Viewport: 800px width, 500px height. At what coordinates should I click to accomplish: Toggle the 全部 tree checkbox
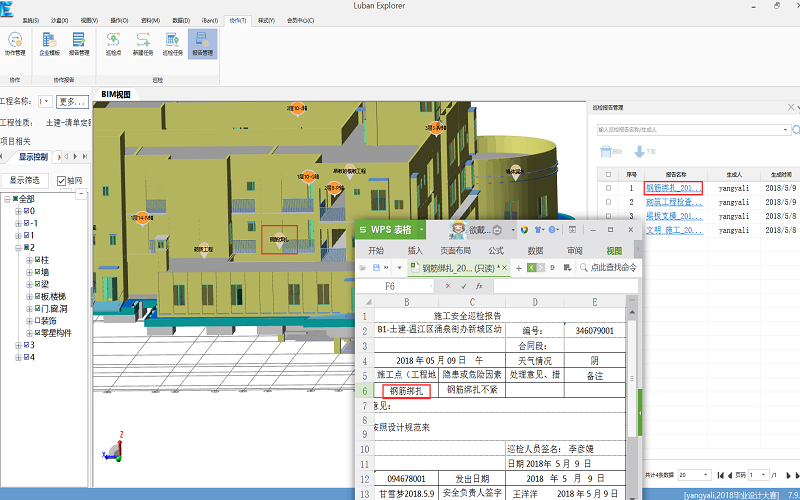[x=16, y=198]
